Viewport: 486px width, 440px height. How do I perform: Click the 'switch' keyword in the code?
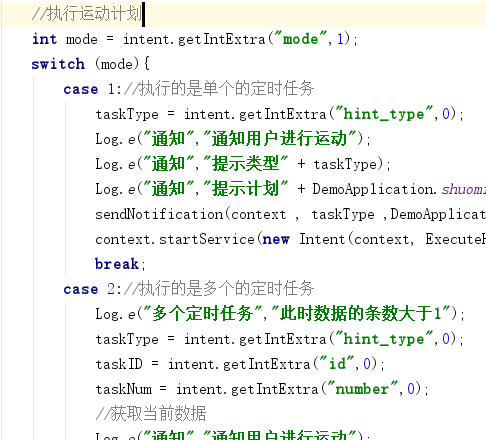(x=58, y=64)
